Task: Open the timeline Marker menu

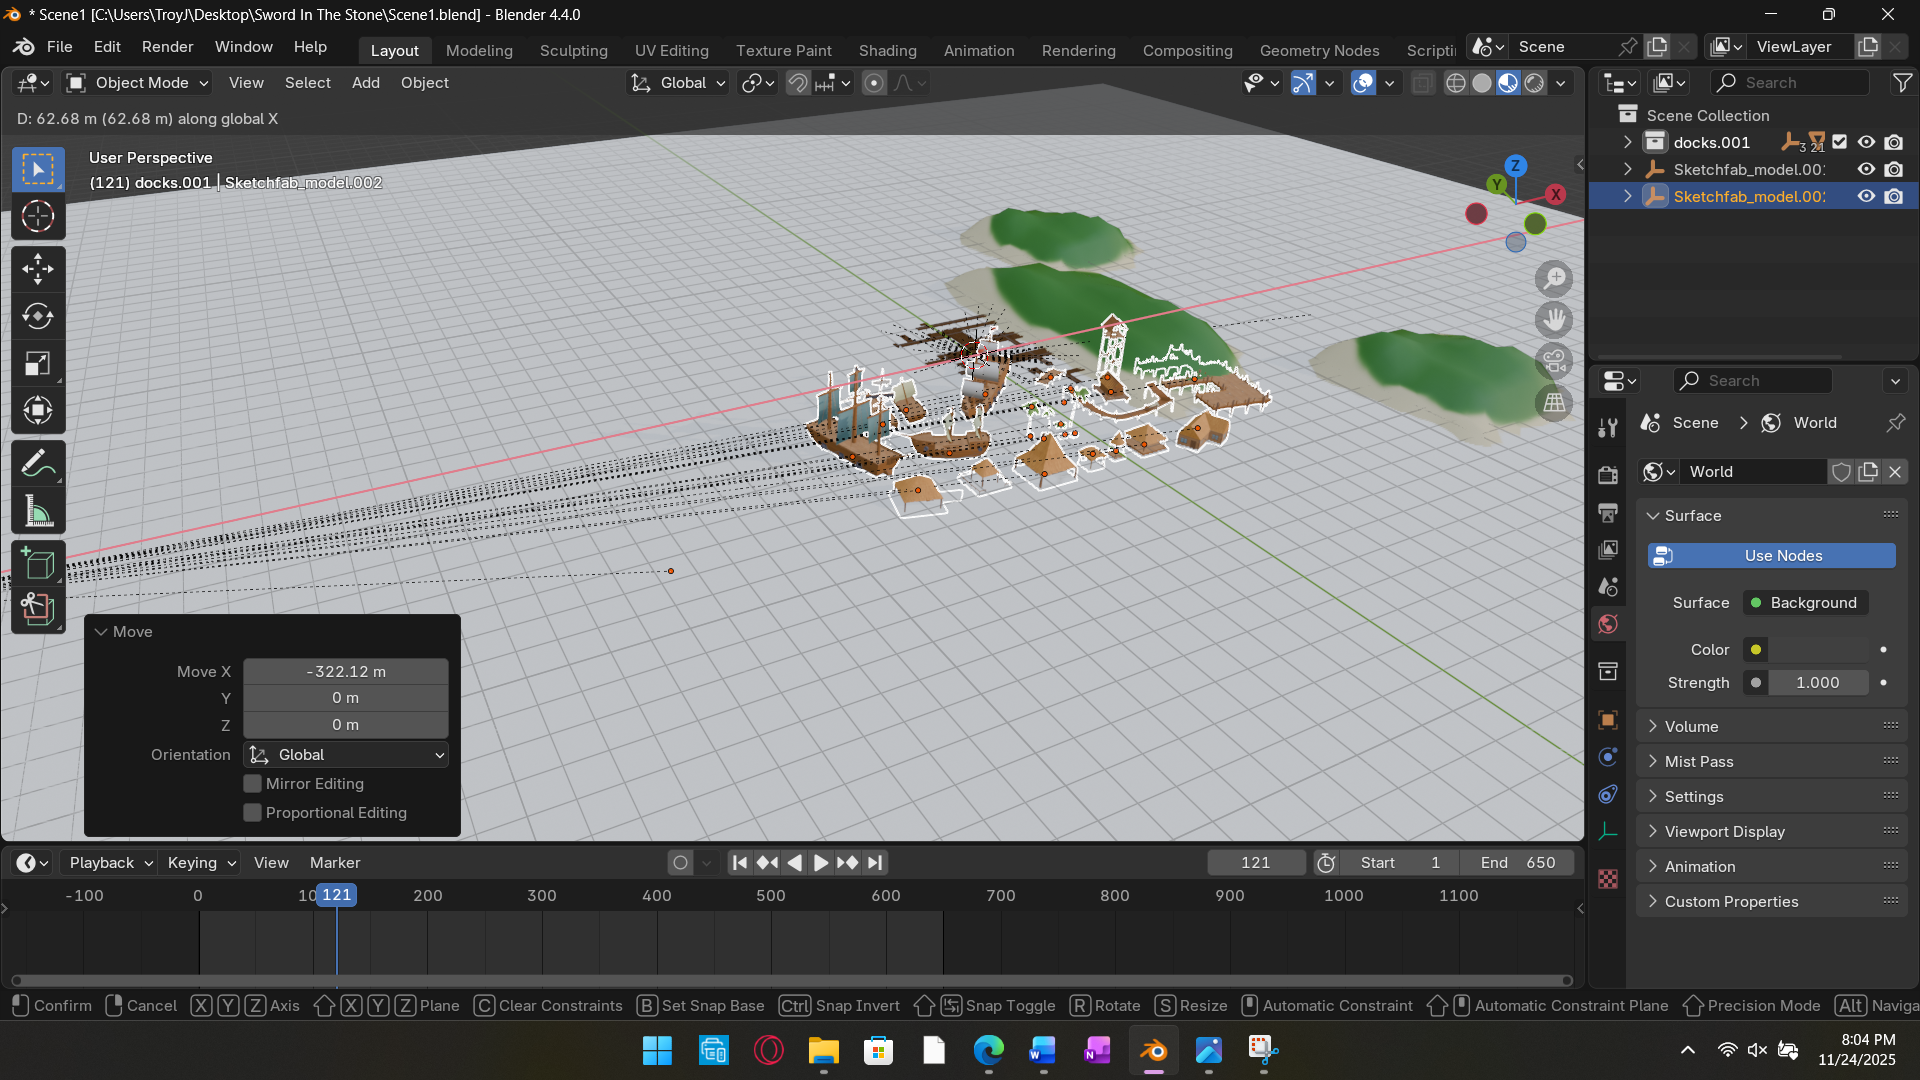Action: 335,863
